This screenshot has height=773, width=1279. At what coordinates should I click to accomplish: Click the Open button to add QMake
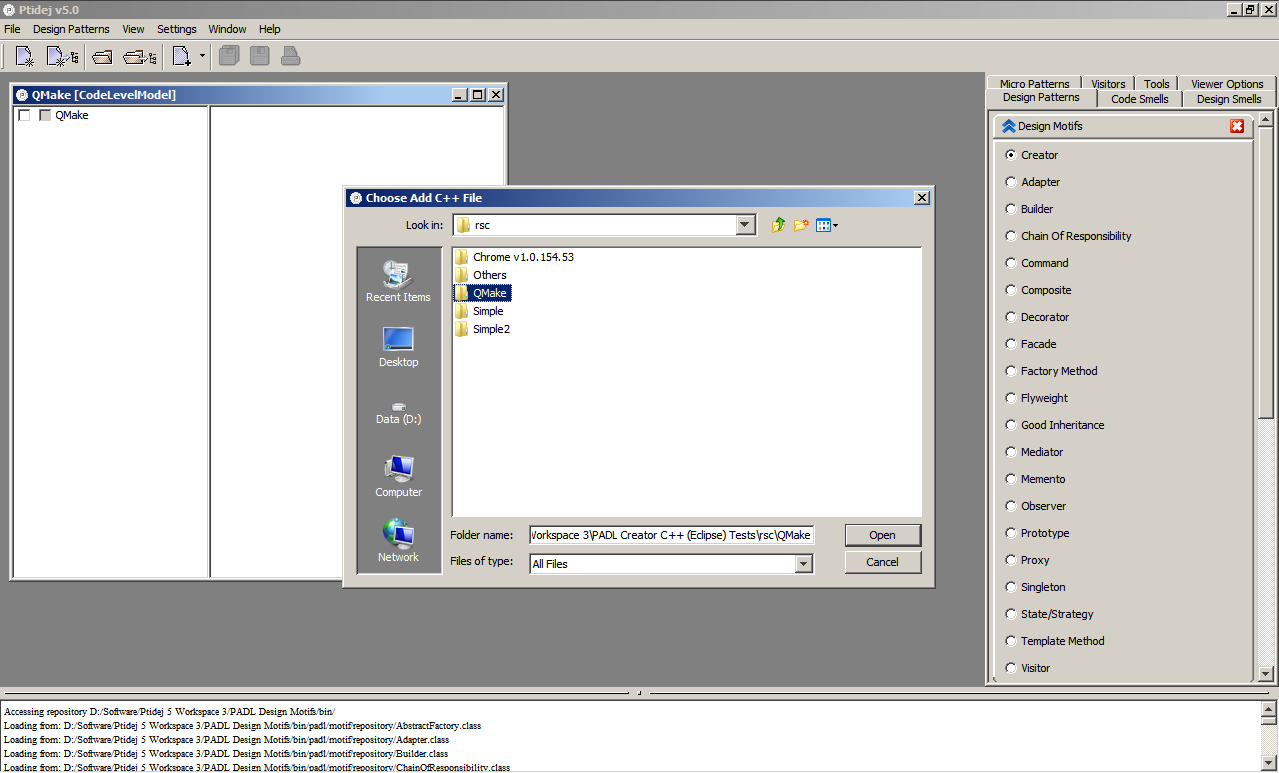(882, 534)
